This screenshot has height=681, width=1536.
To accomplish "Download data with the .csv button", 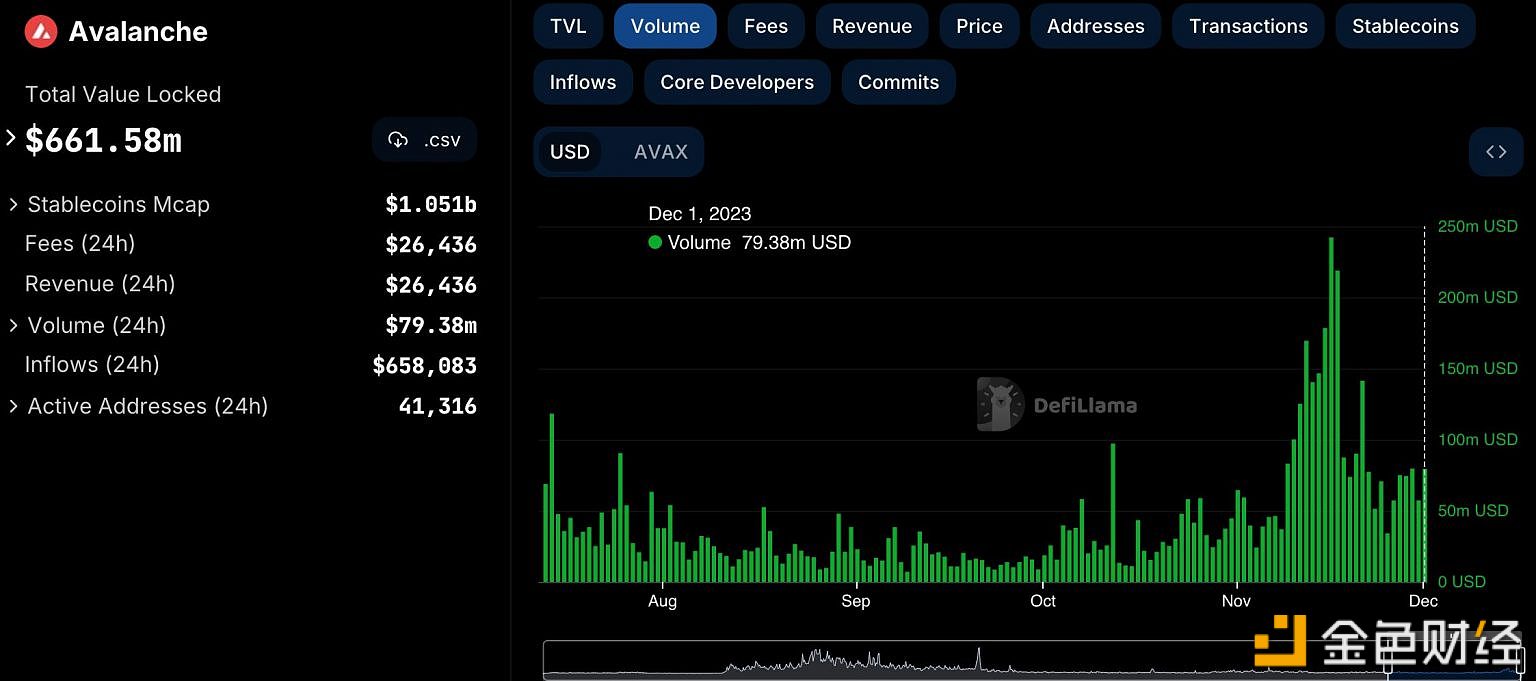I will point(425,140).
